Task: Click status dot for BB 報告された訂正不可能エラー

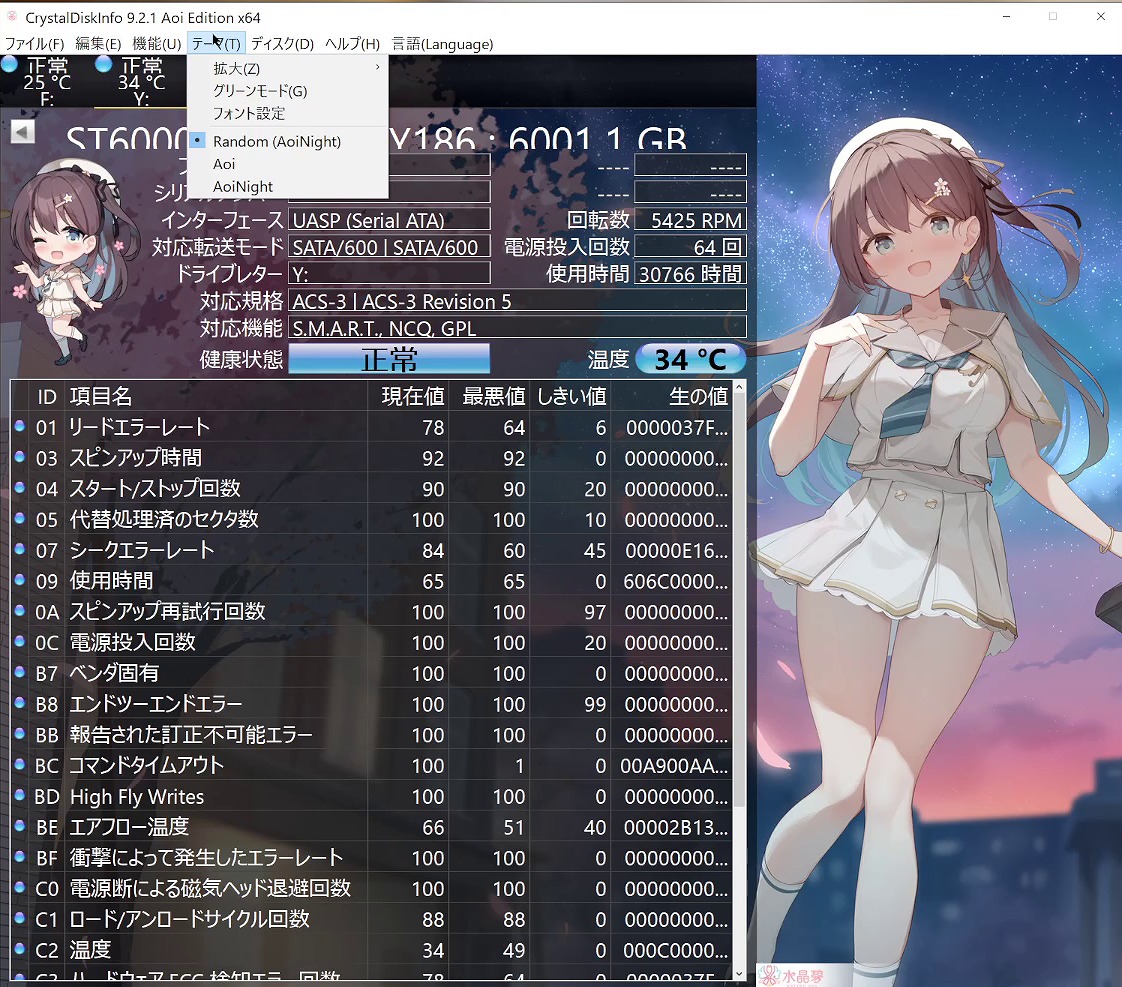Action: pyautogui.click(x=20, y=734)
